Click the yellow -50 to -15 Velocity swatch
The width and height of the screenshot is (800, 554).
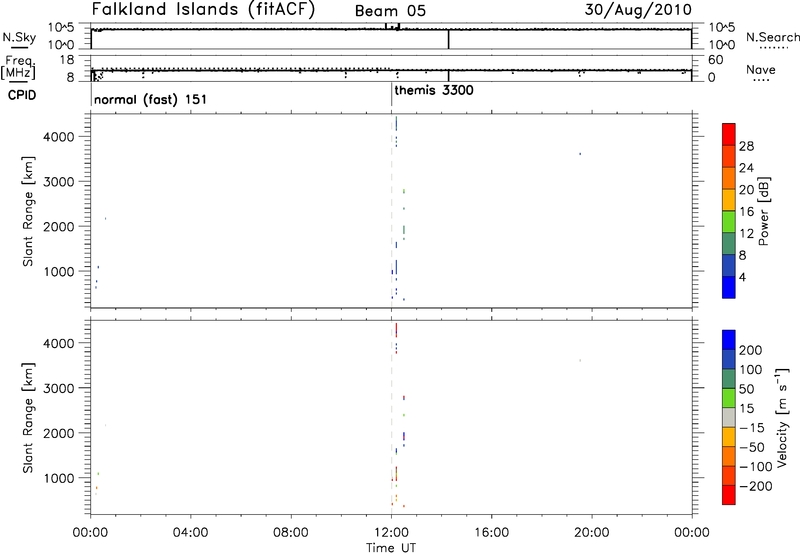click(x=729, y=437)
